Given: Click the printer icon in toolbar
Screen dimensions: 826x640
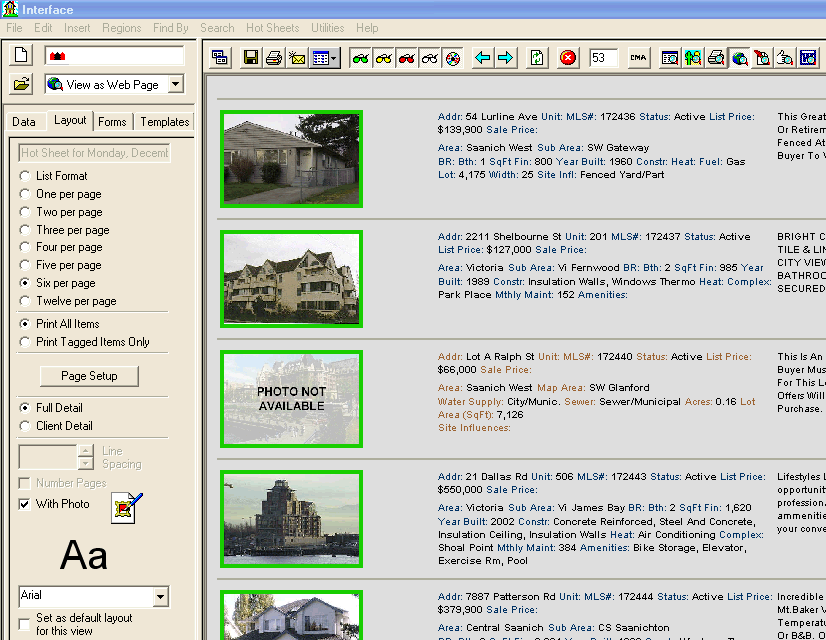Looking at the screenshot, I should pyautogui.click(x=274, y=58).
